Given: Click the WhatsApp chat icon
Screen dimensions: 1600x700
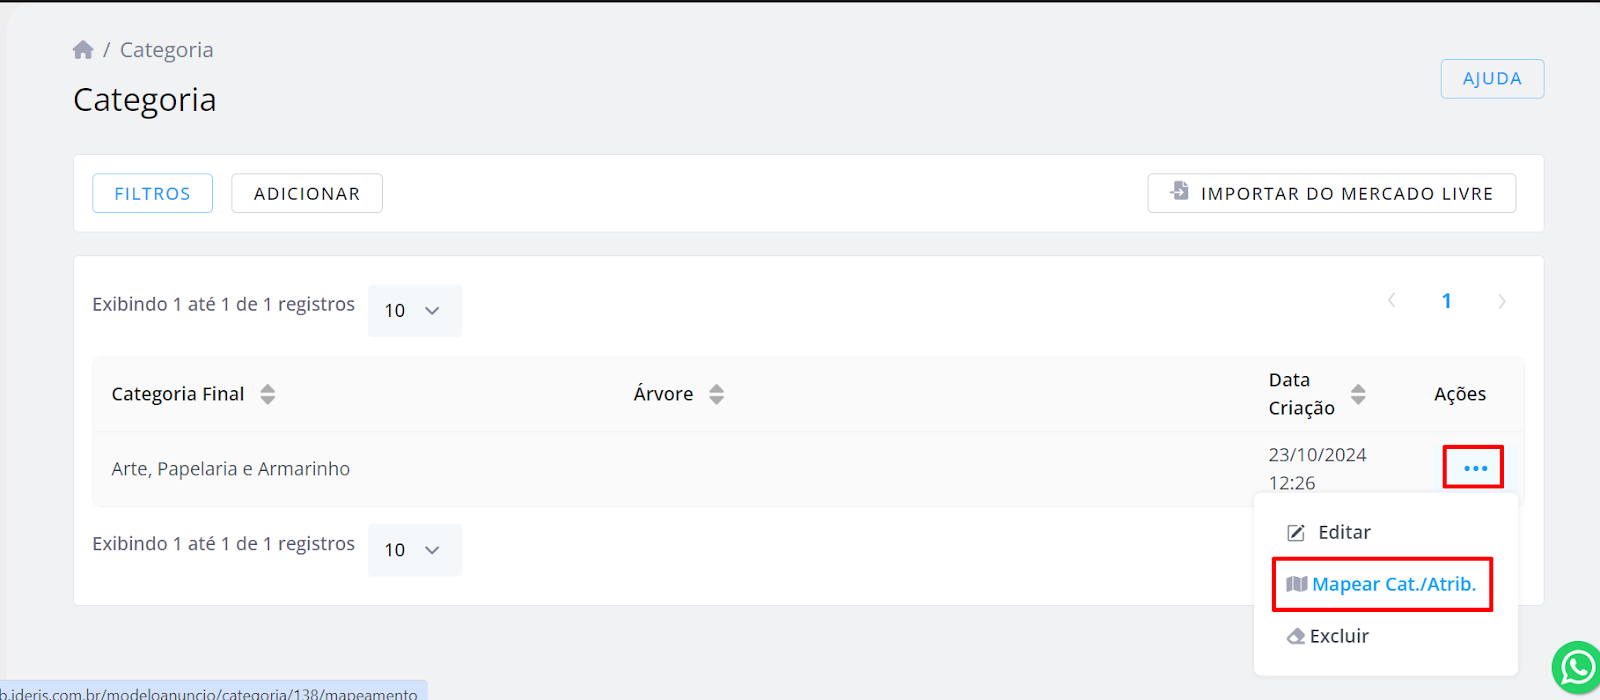Looking at the screenshot, I should tap(1577, 668).
